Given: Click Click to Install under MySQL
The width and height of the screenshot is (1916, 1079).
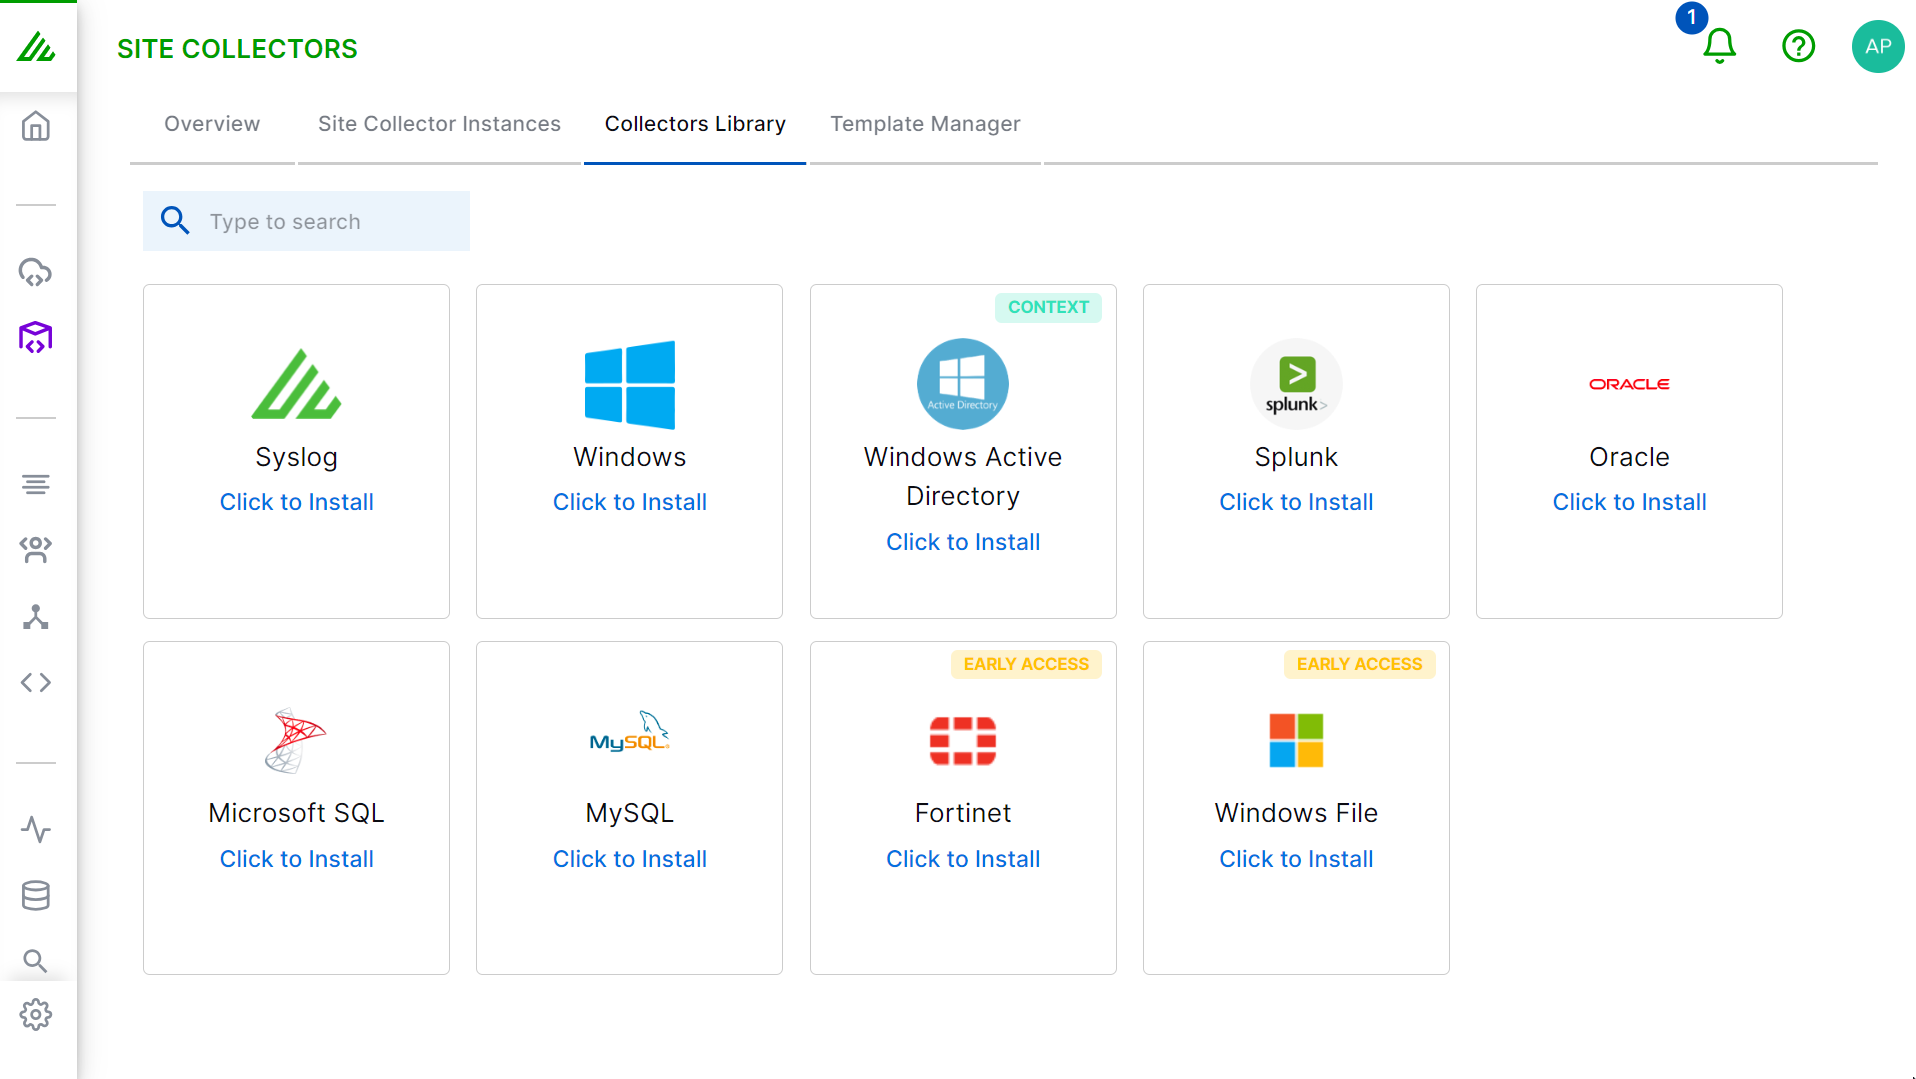Looking at the screenshot, I should click(x=629, y=859).
